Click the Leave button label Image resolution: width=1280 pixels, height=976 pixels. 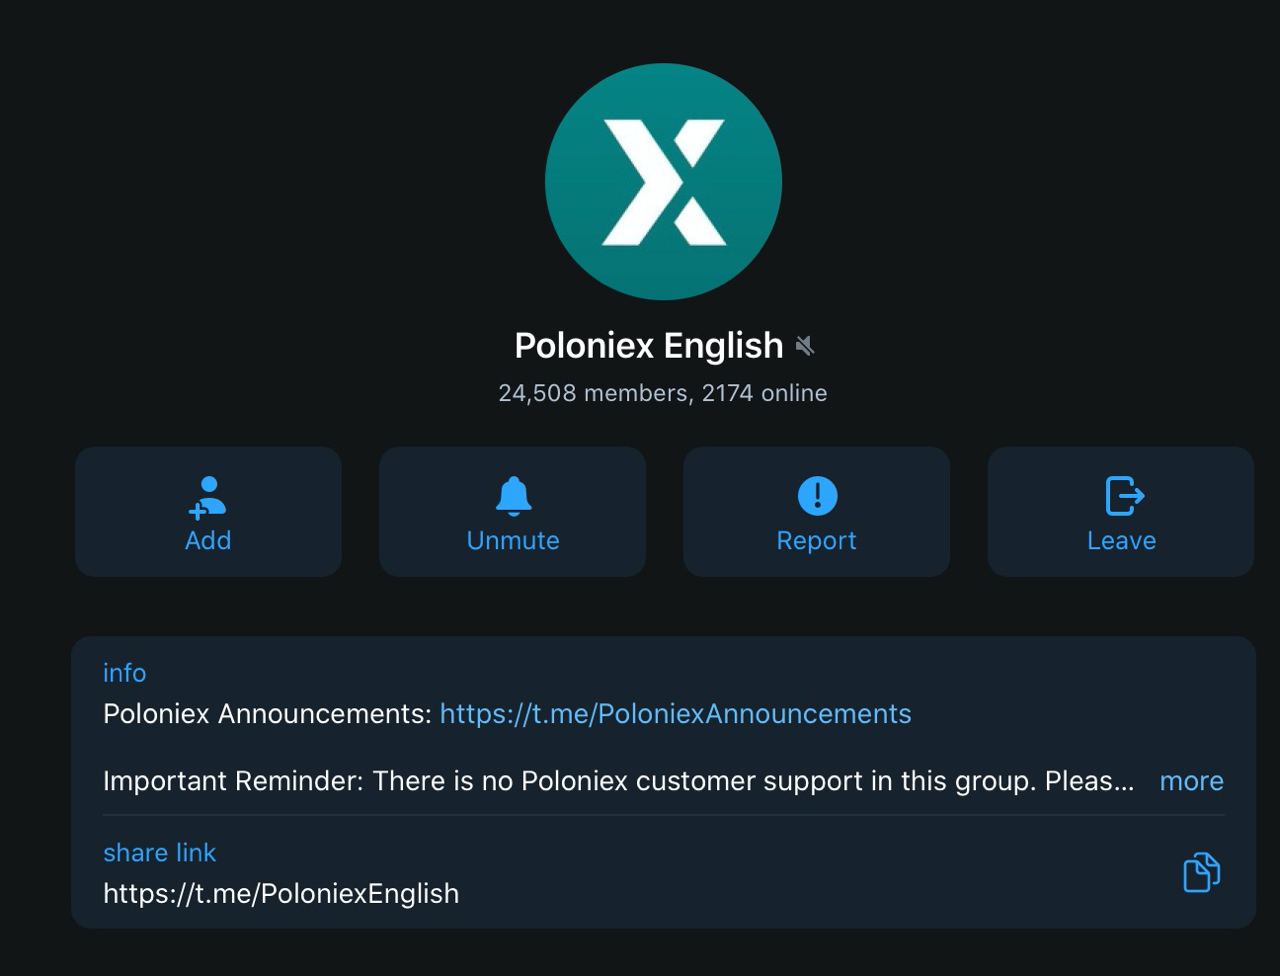click(1121, 540)
